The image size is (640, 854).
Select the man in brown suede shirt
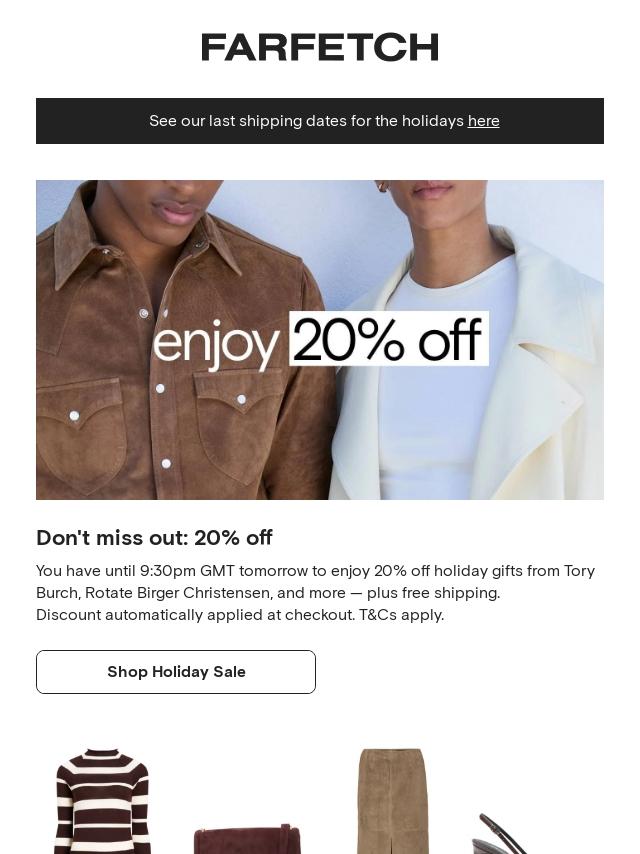(x=182, y=340)
